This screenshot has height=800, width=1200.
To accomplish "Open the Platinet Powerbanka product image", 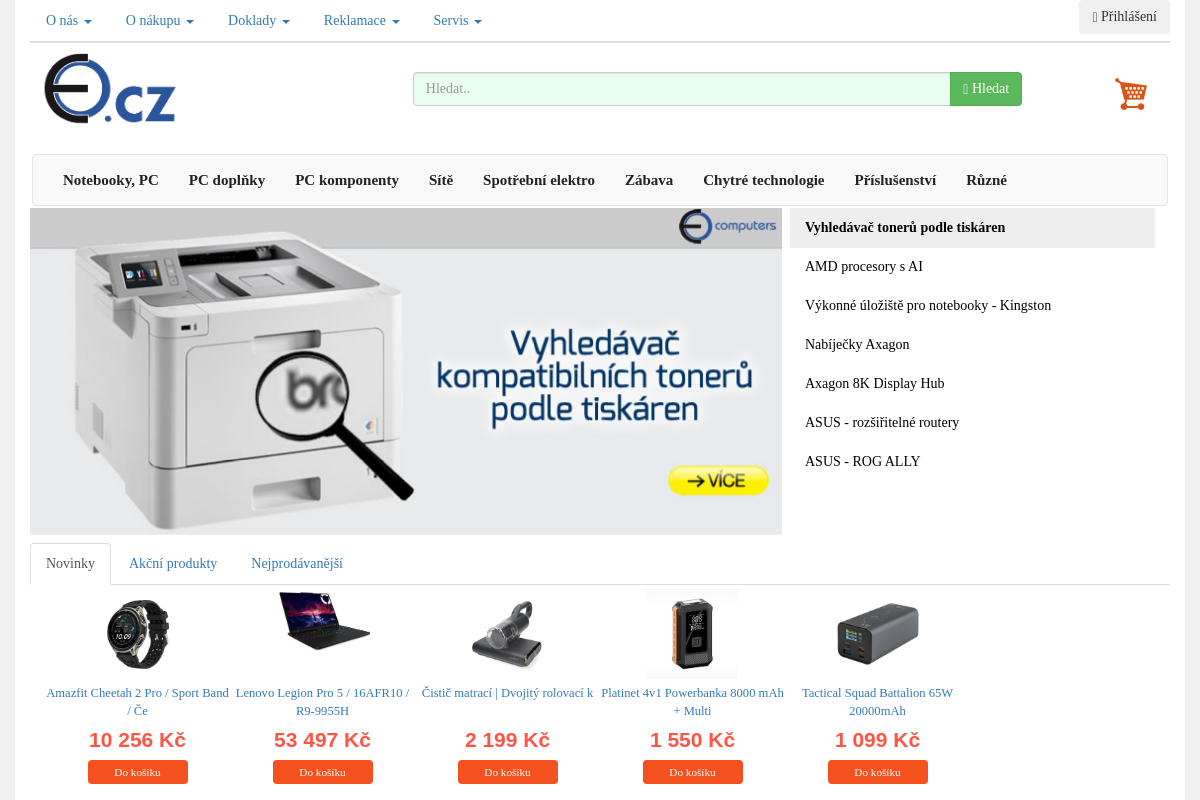I will click(x=692, y=634).
